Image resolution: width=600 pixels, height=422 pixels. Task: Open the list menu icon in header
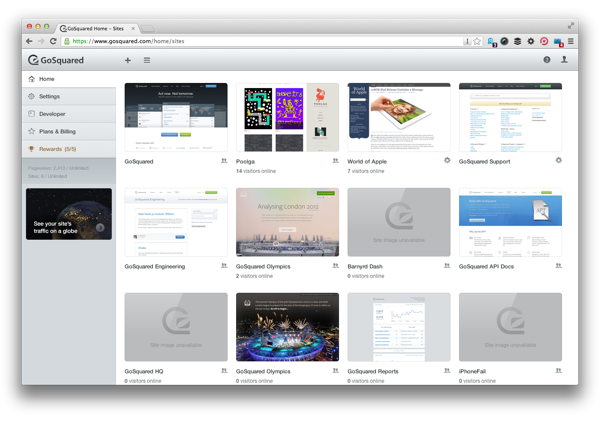pos(147,60)
